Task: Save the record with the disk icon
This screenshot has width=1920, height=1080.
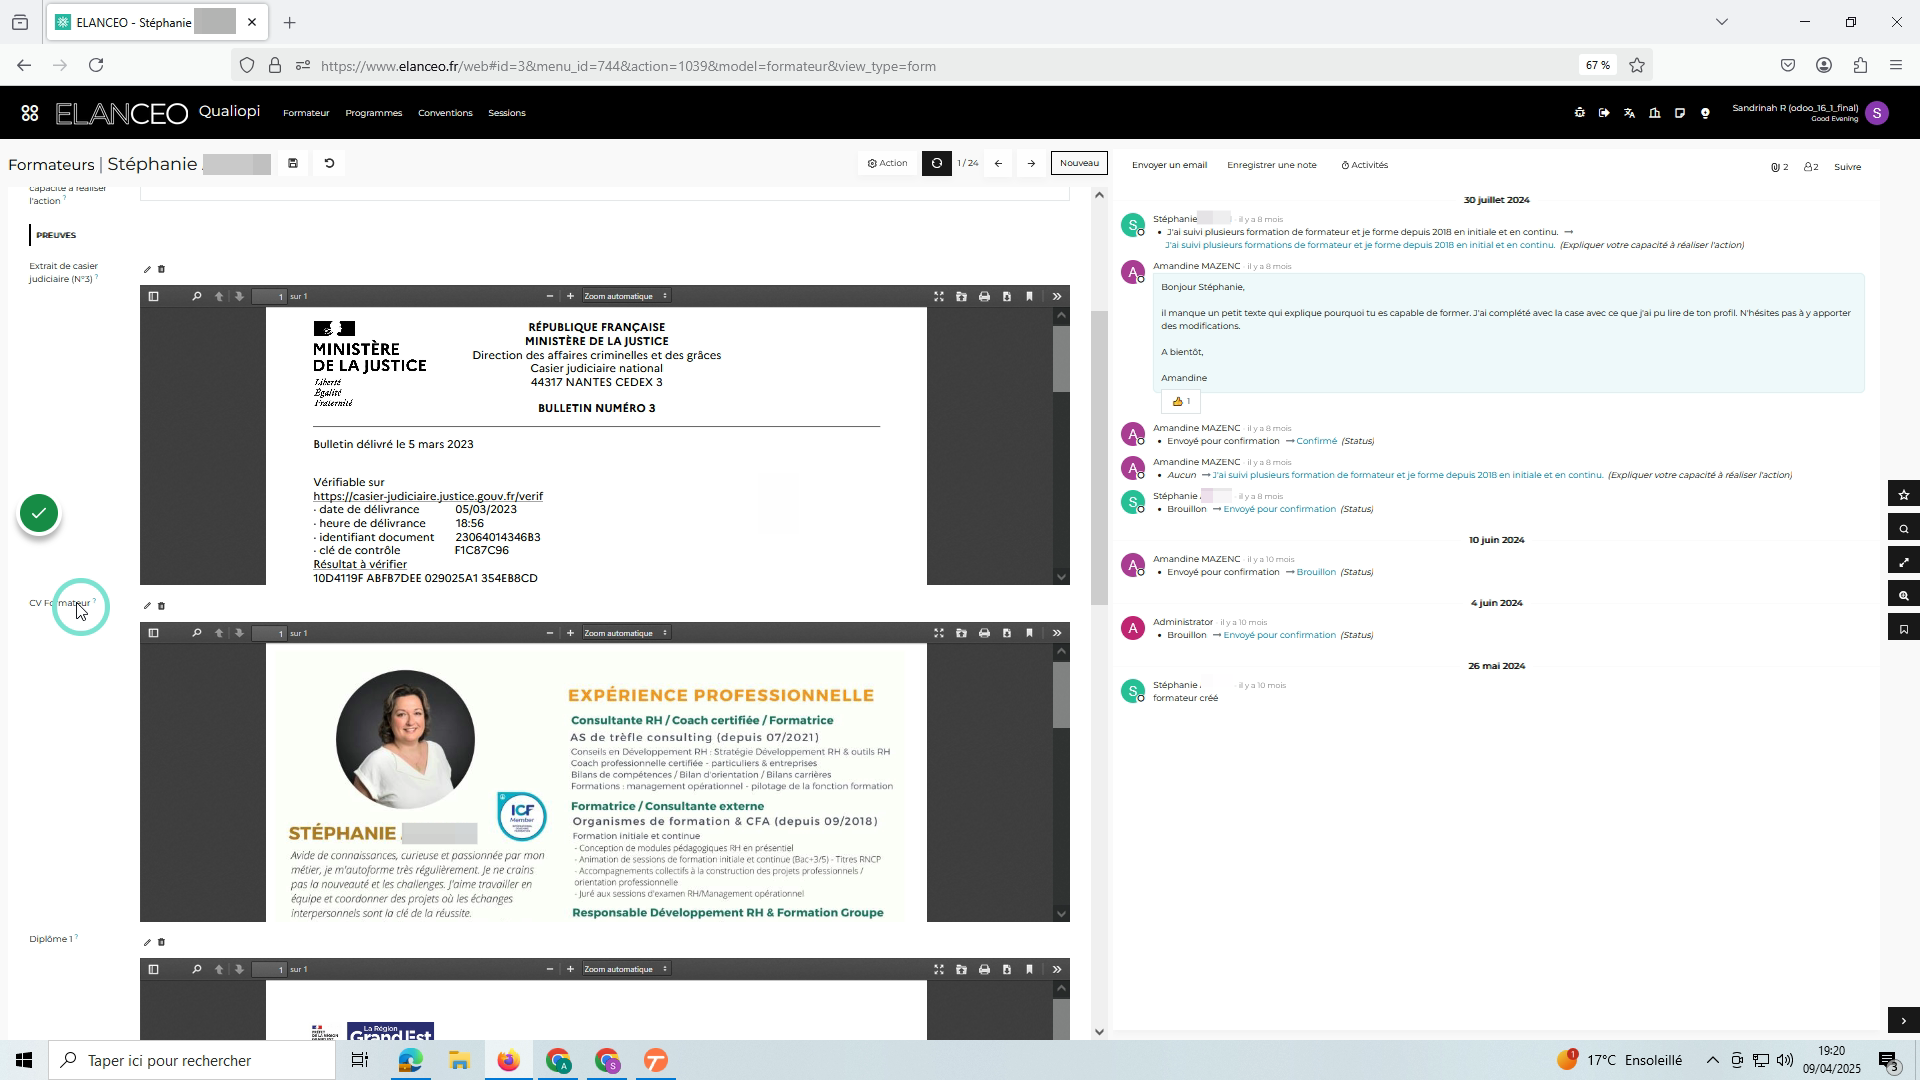Action: [x=293, y=164]
